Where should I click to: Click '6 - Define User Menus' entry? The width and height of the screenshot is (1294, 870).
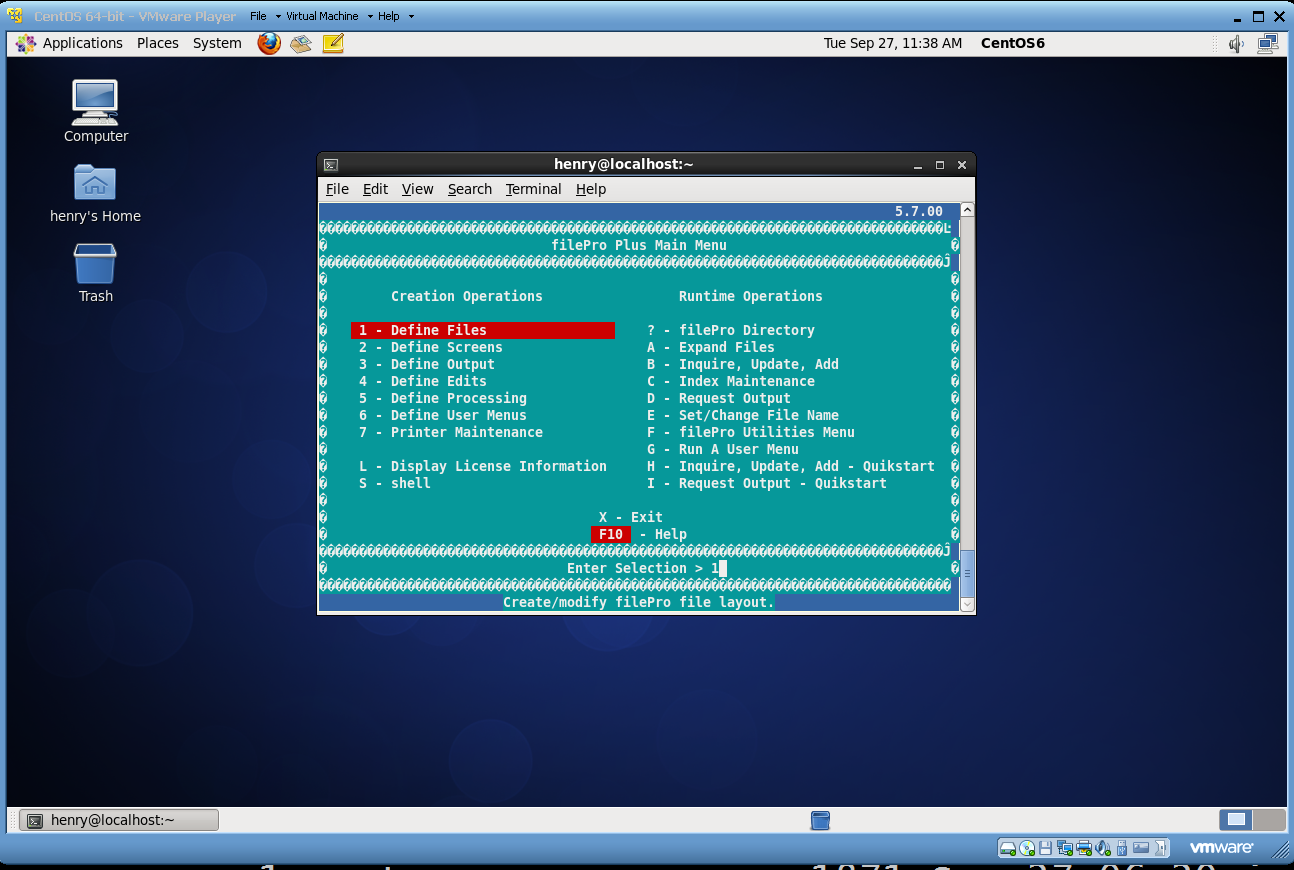pos(443,415)
